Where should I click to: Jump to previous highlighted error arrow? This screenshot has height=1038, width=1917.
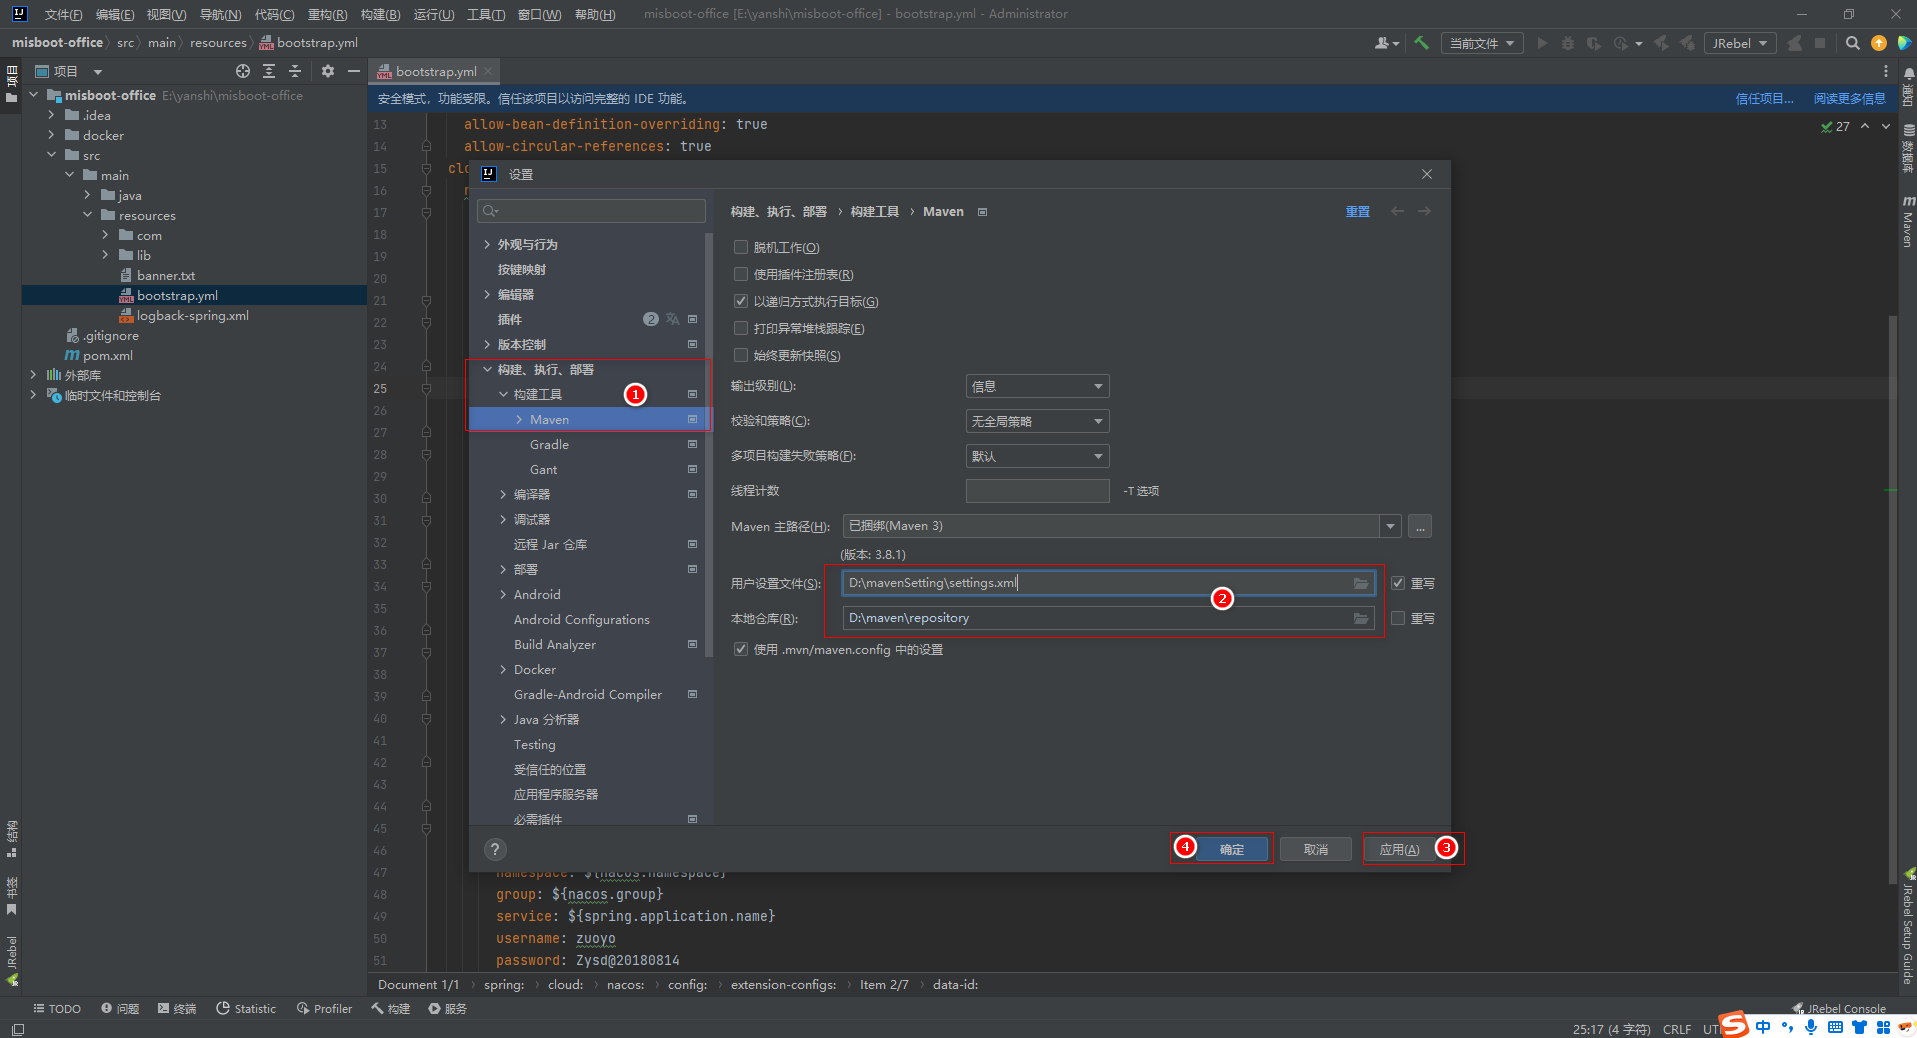point(1865,126)
